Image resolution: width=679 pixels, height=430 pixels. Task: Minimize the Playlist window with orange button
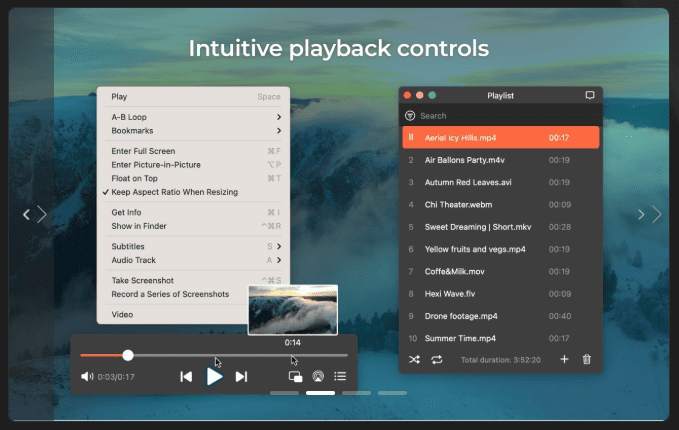tap(420, 95)
